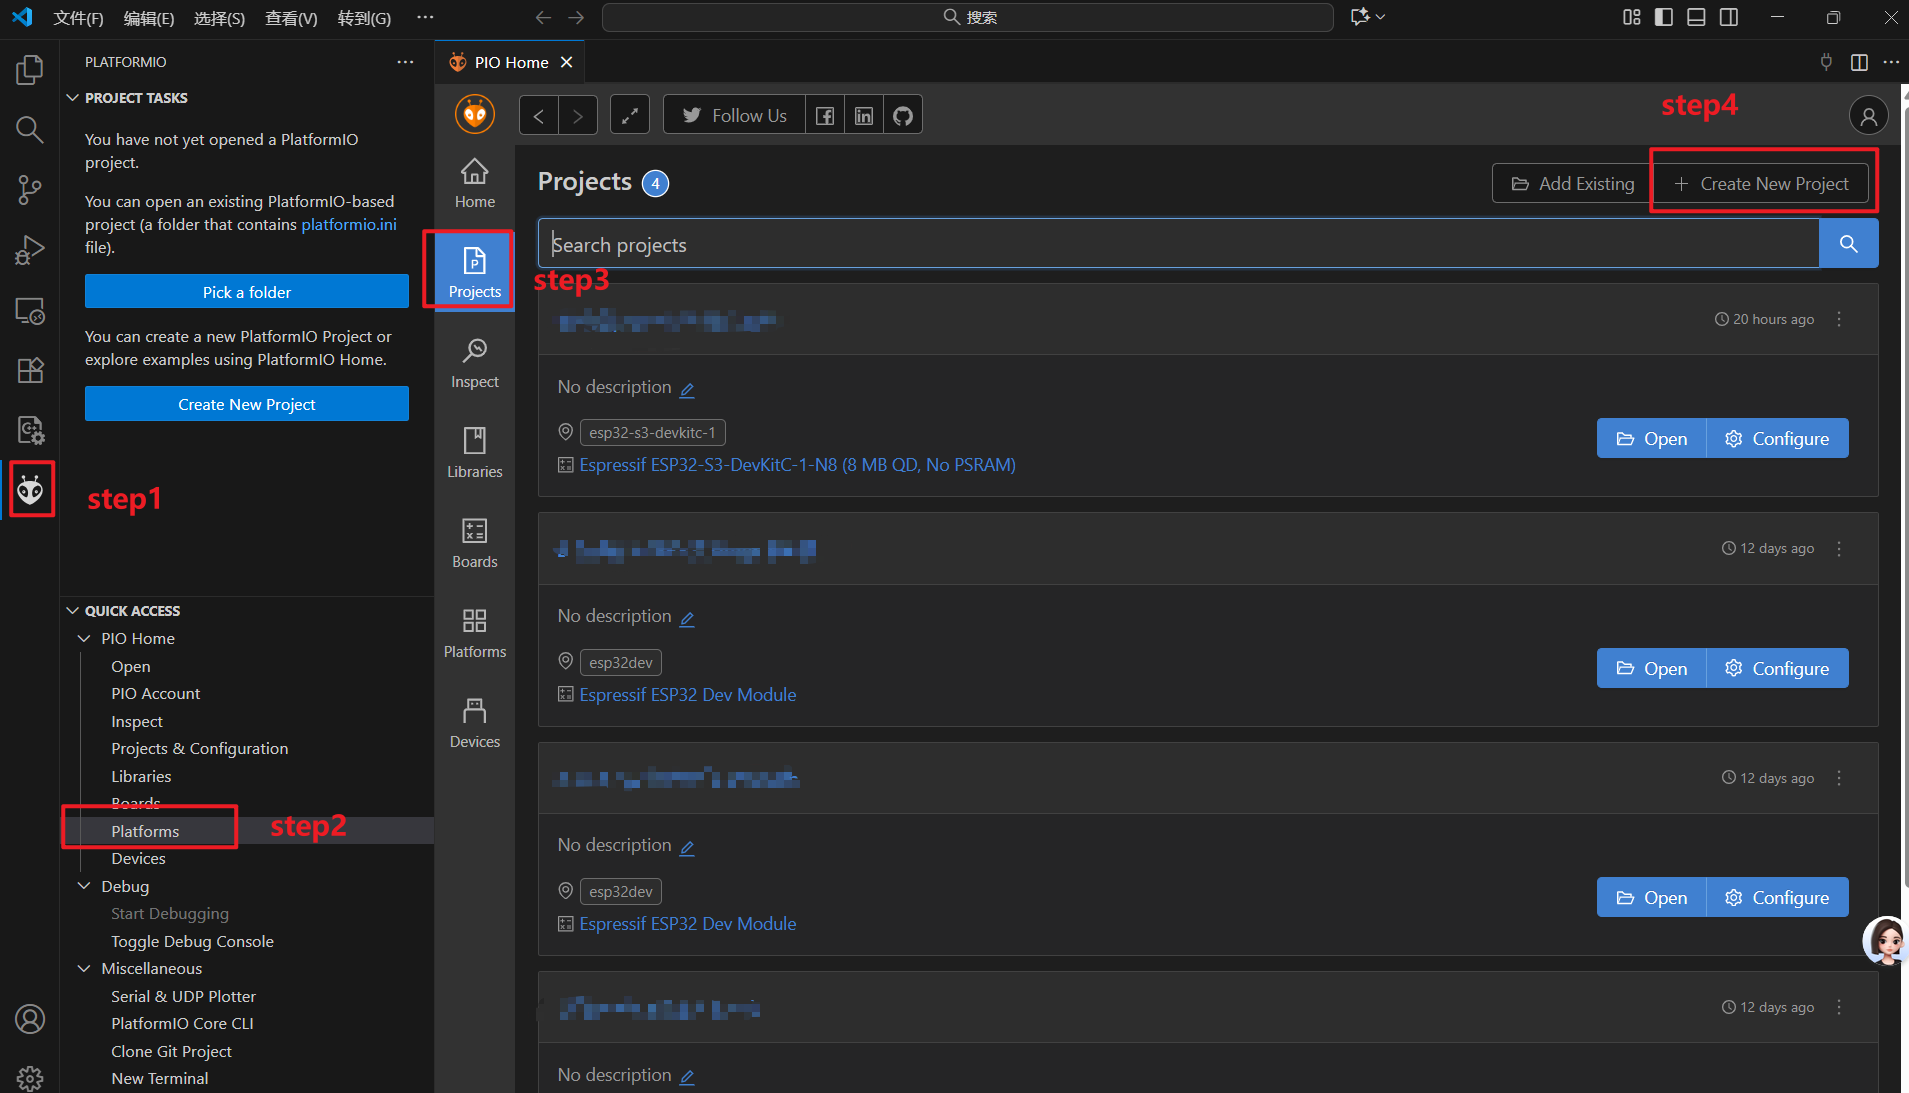Open the Extensions view
The height and width of the screenshot is (1093, 1909).
coord(30,370)
